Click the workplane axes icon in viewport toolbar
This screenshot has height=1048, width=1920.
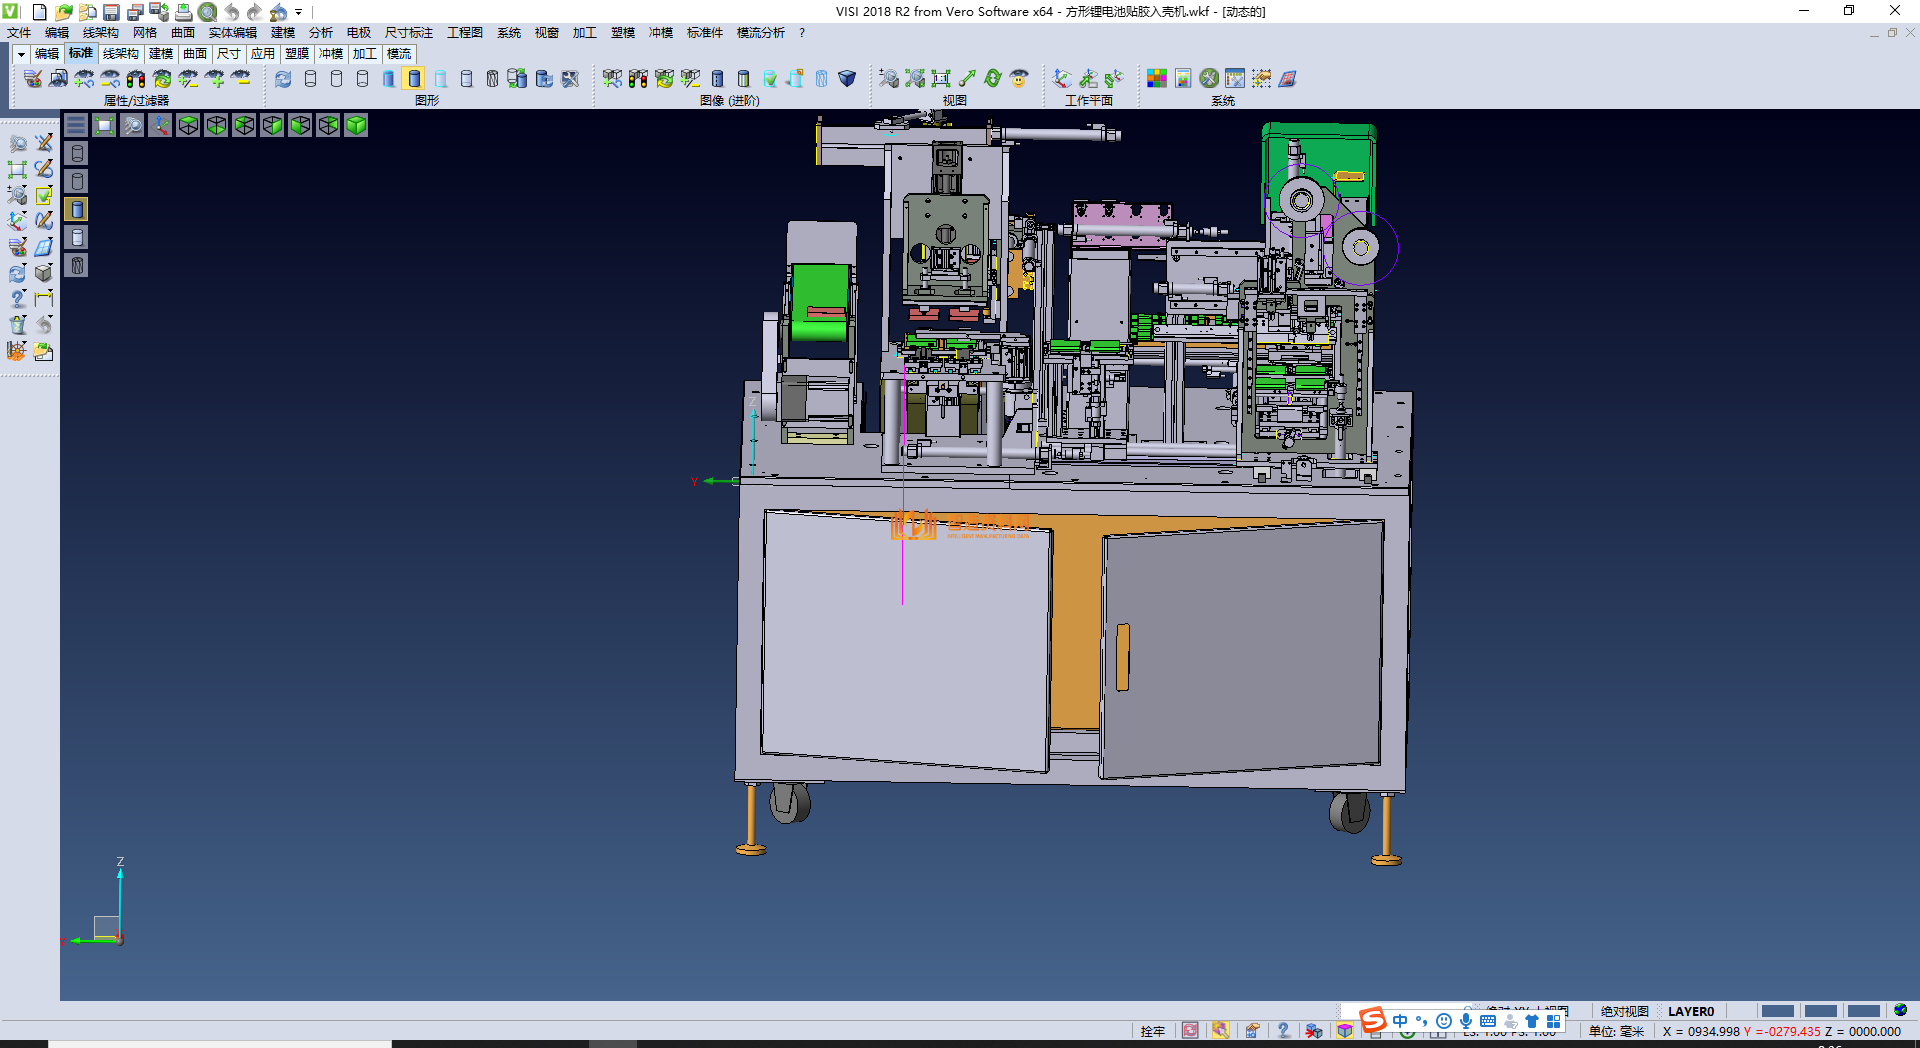(160, 125)
